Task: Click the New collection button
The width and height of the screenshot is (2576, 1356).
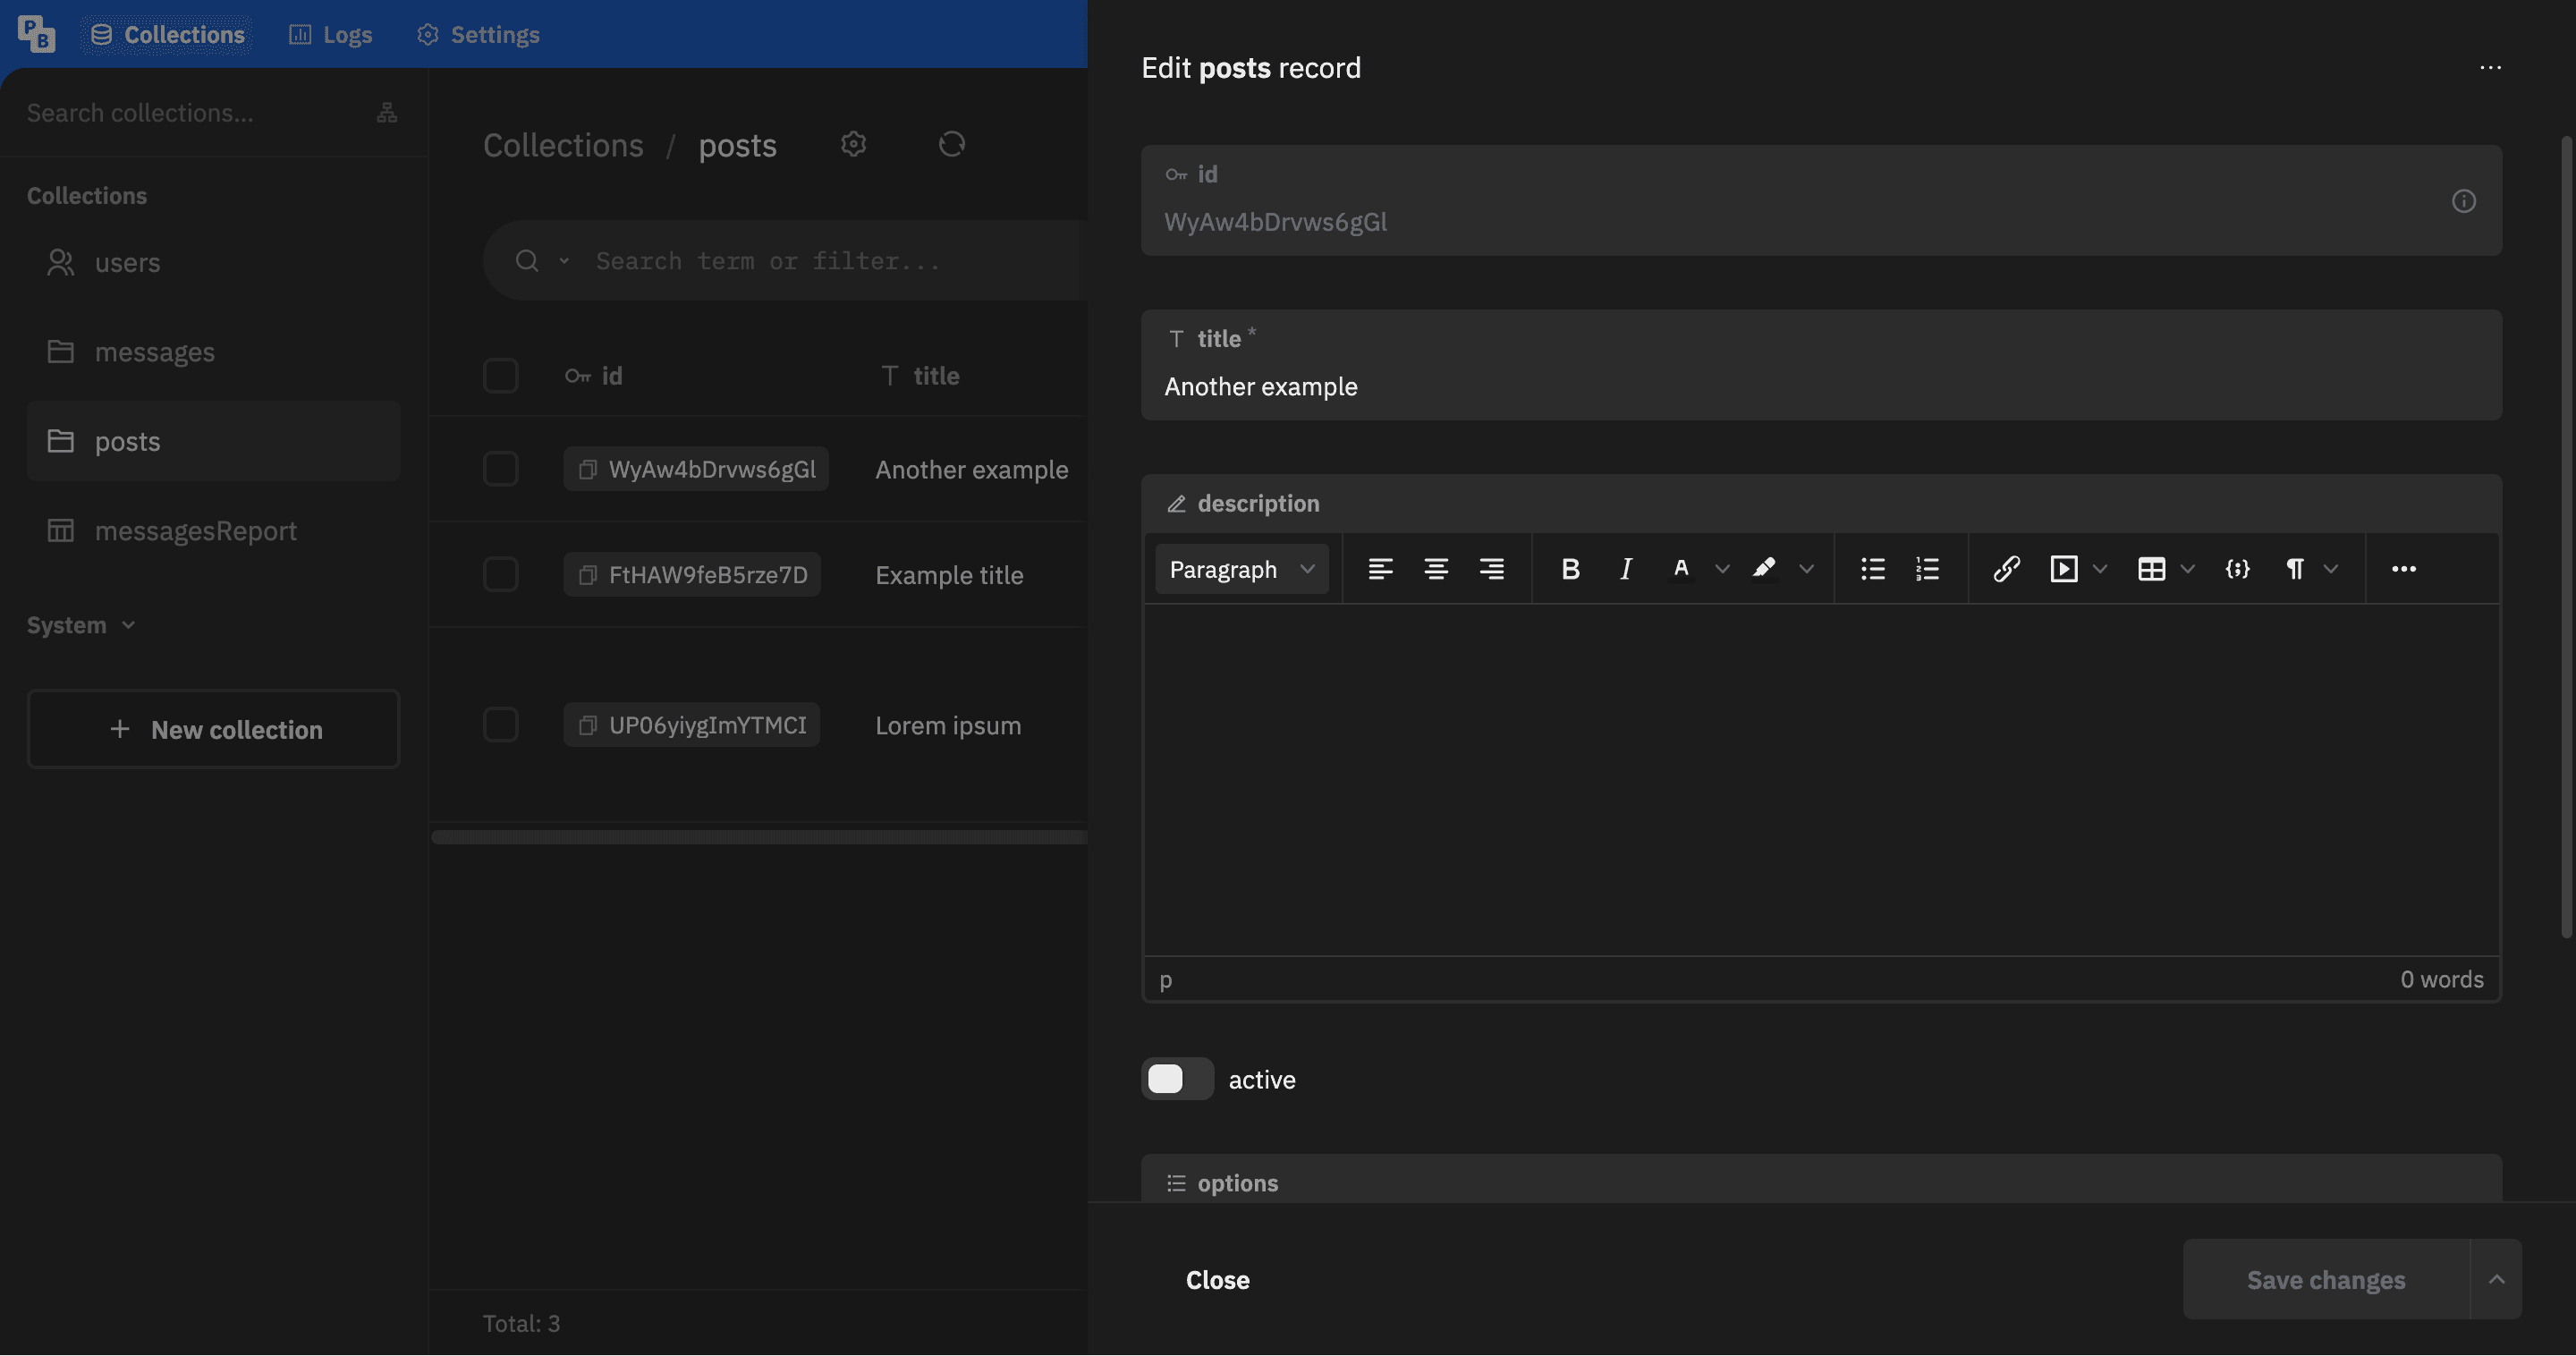Action: point(213,729)
